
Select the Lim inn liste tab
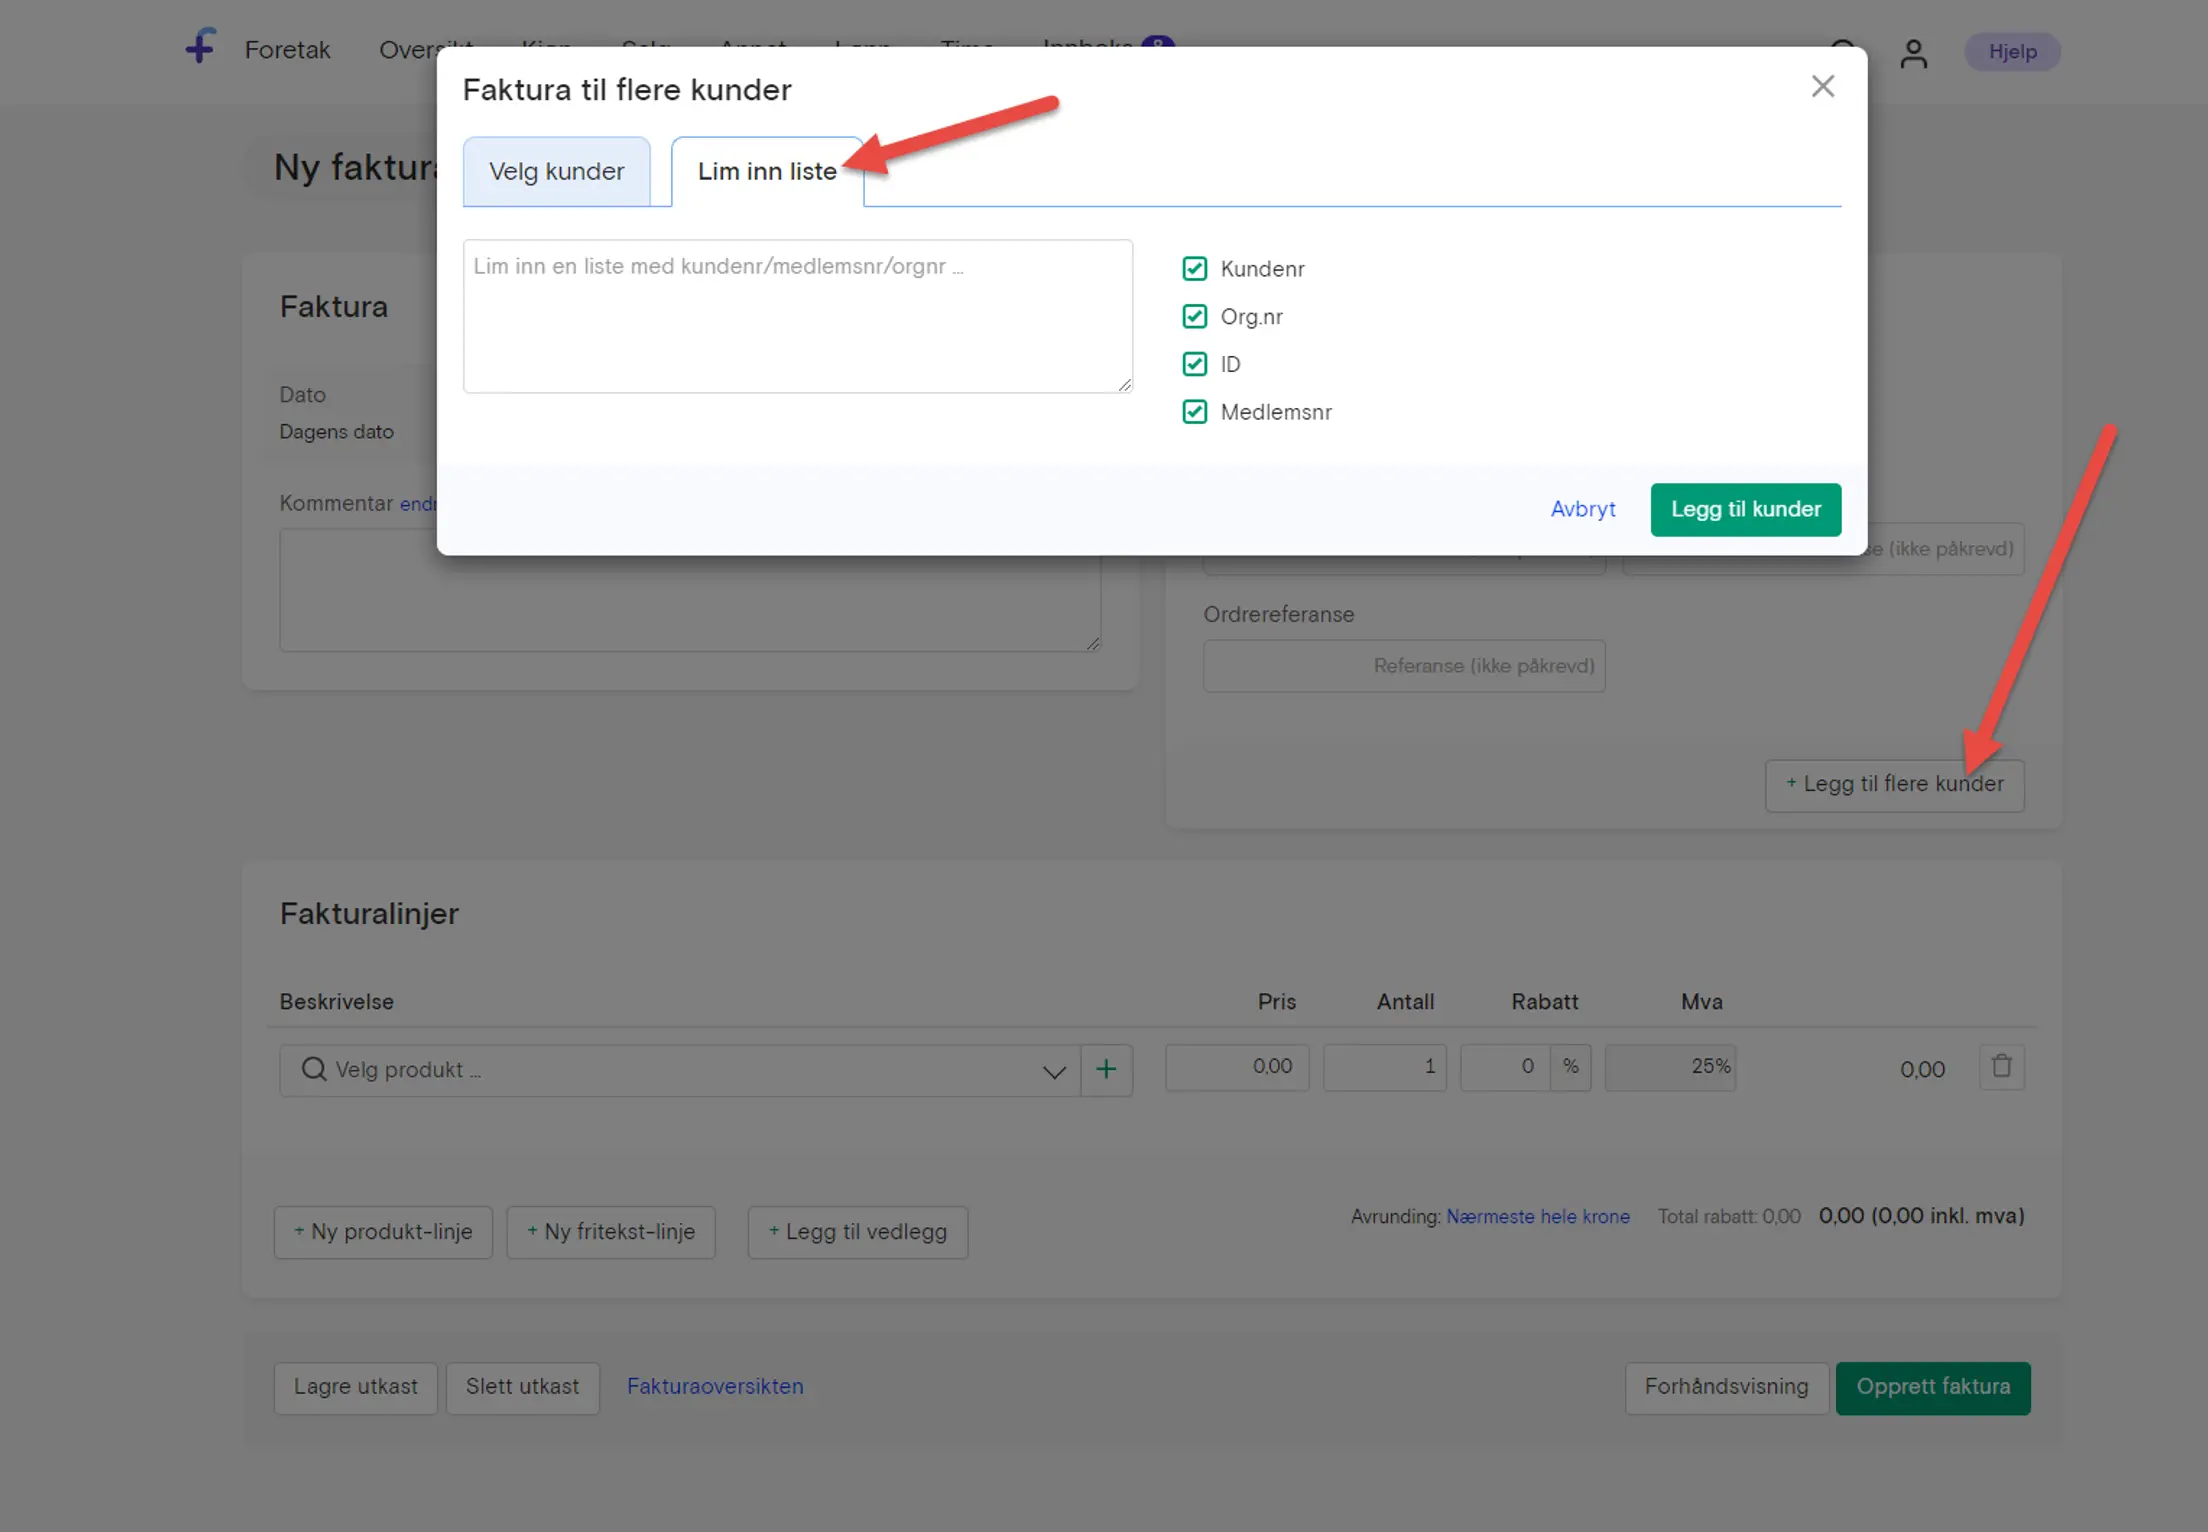pyautogui.click(x=766, y=172)
